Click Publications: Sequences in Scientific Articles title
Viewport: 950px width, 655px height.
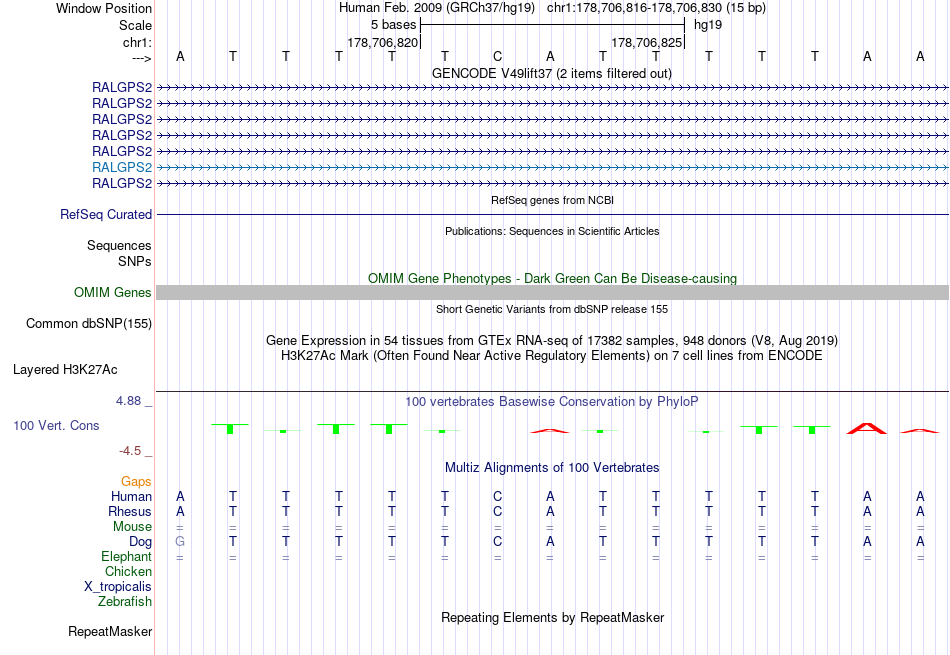[552, 231]
